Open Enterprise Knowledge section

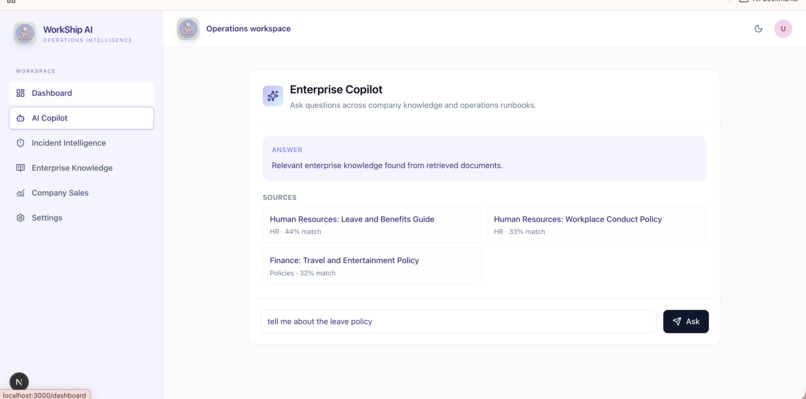point(81,168)
